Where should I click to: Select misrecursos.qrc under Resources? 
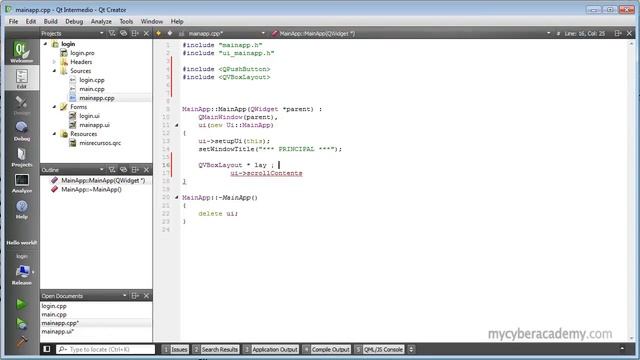point(100,143)
